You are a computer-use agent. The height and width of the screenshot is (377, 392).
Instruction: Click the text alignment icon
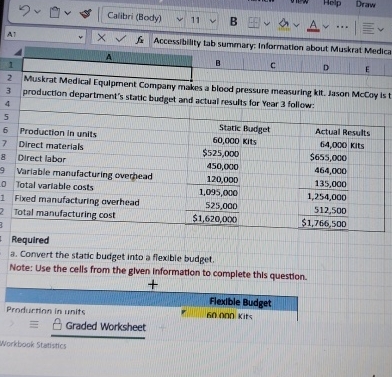coord(368,28)
